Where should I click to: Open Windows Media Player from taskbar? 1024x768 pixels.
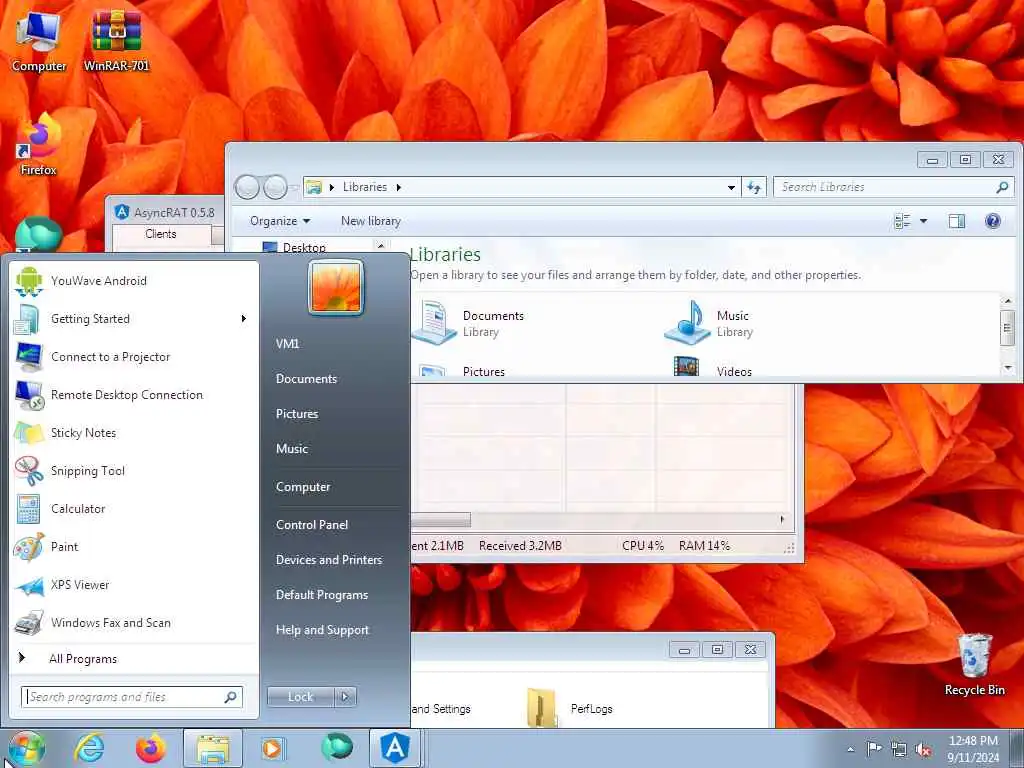pyautogui.click(x=272, y=748)
